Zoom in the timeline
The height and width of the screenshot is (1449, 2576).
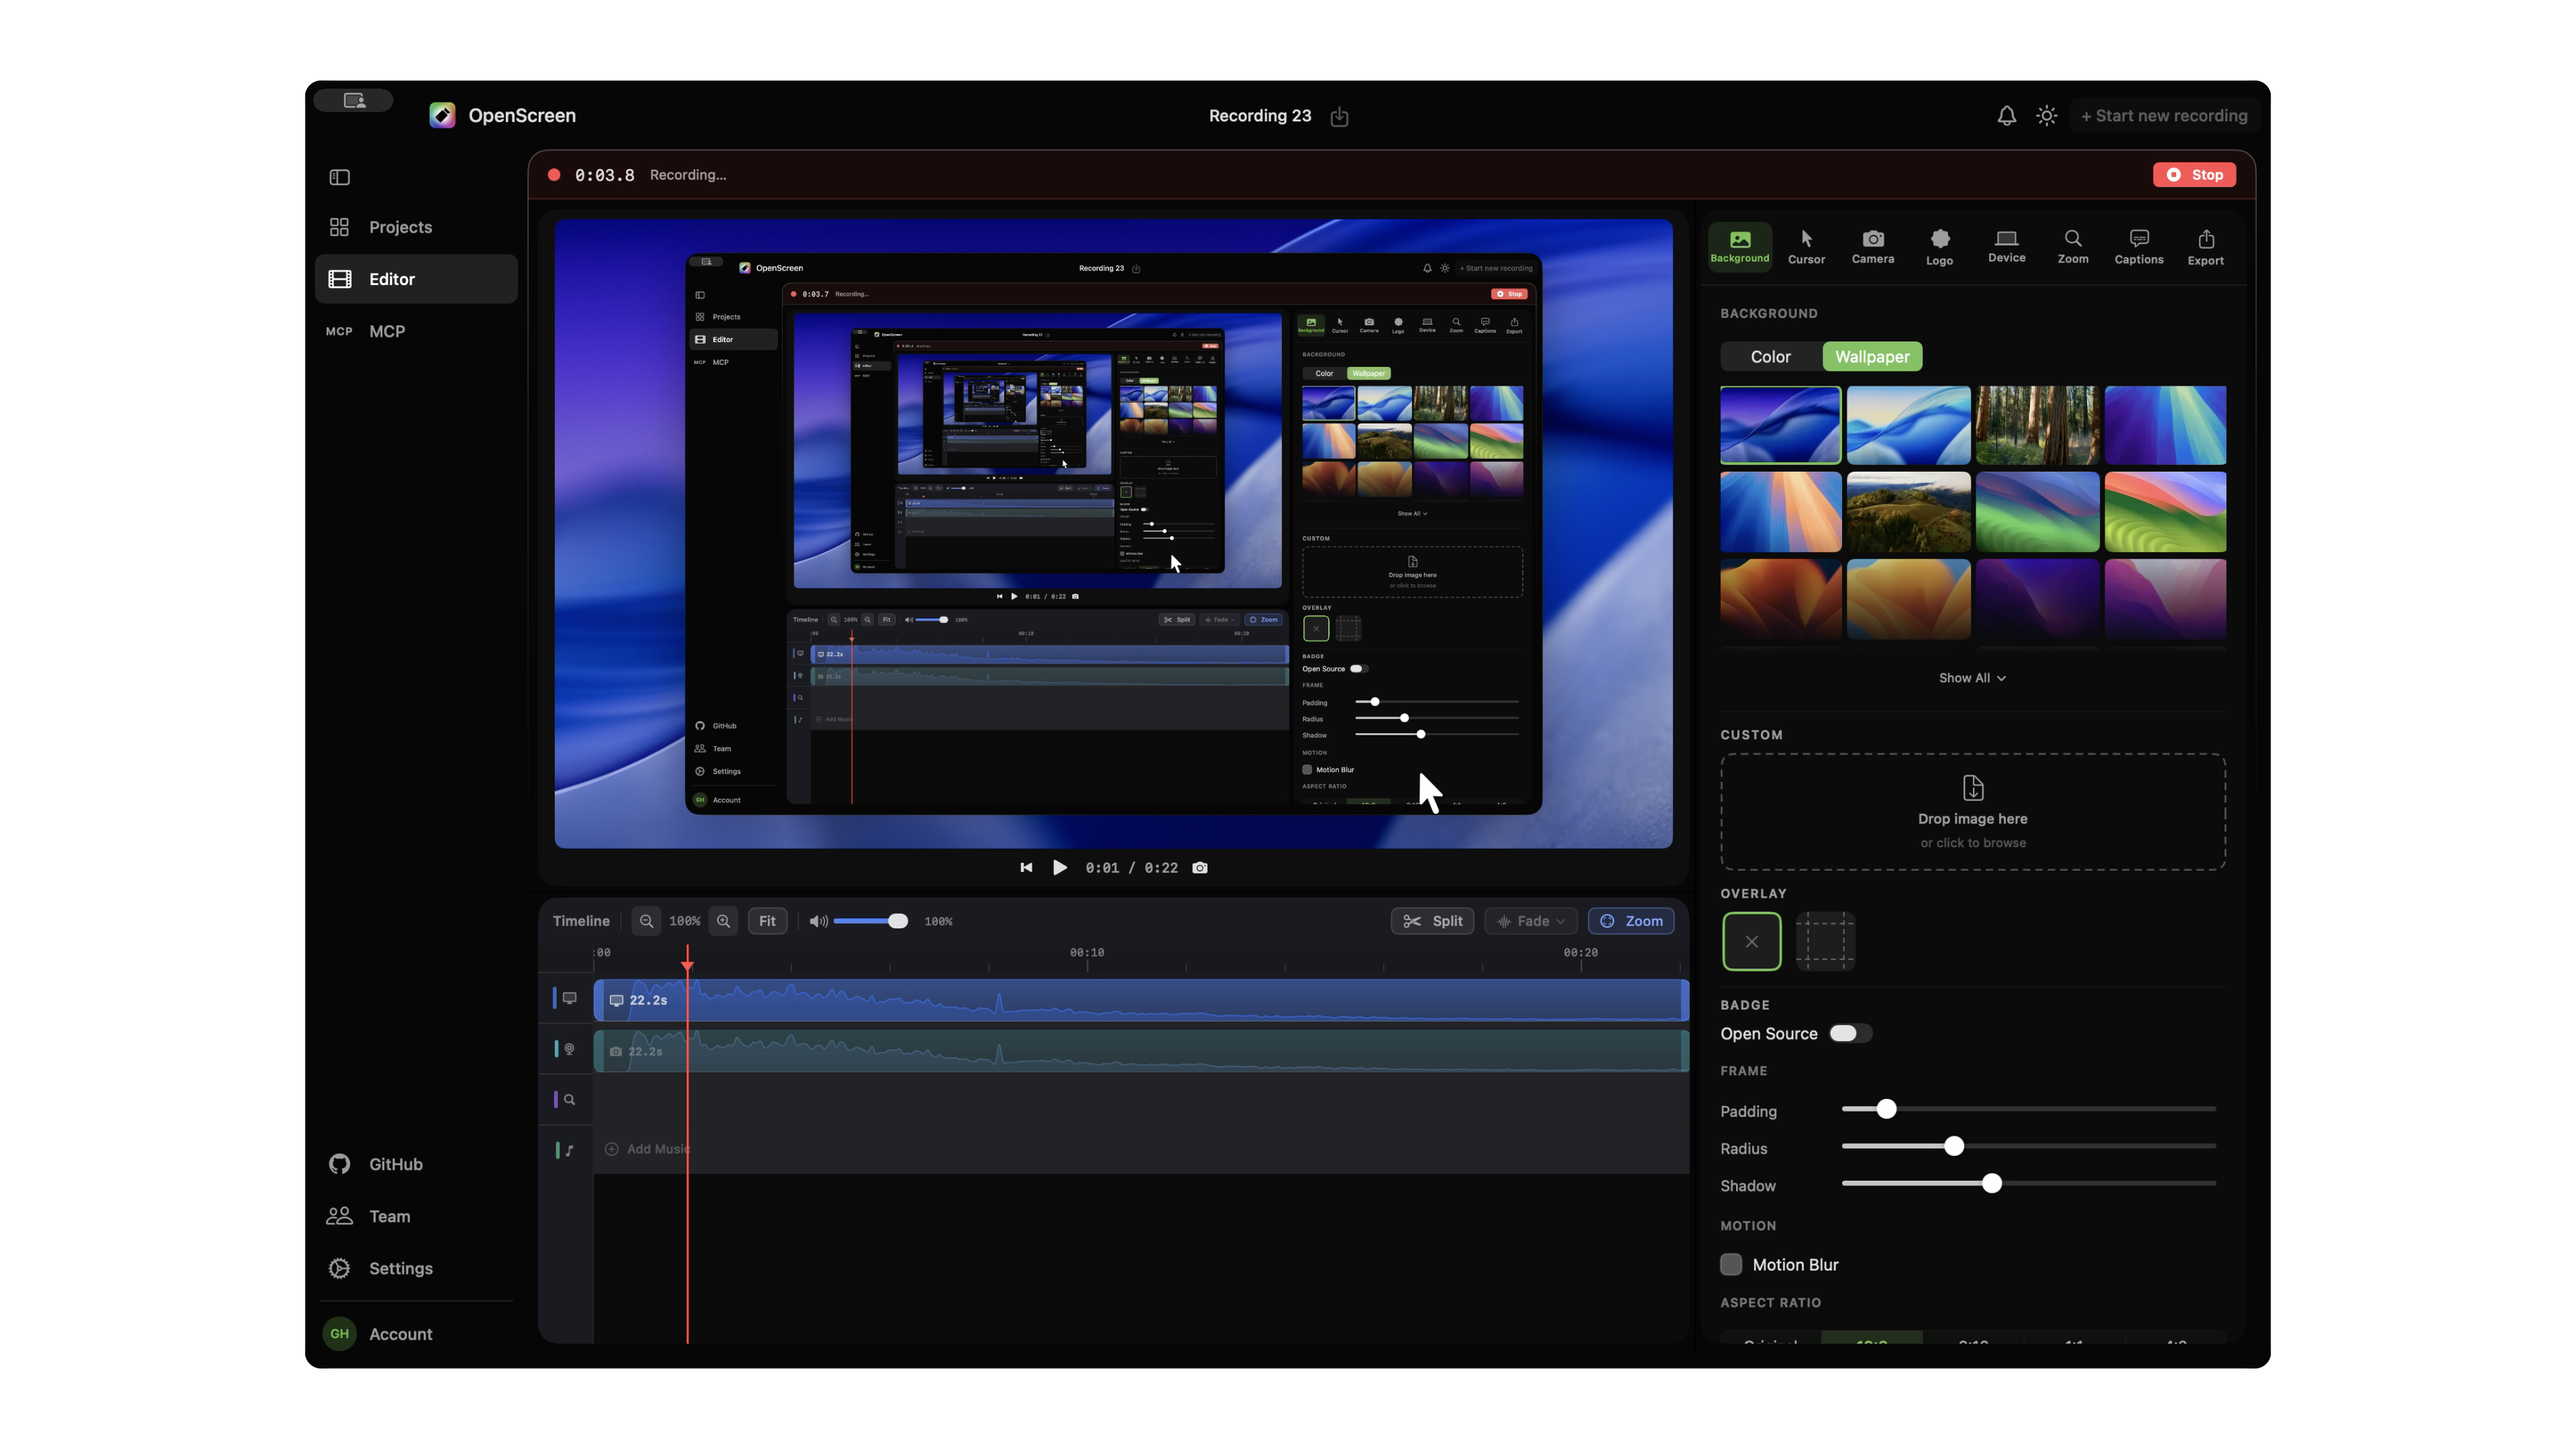[x=723, y=921]
